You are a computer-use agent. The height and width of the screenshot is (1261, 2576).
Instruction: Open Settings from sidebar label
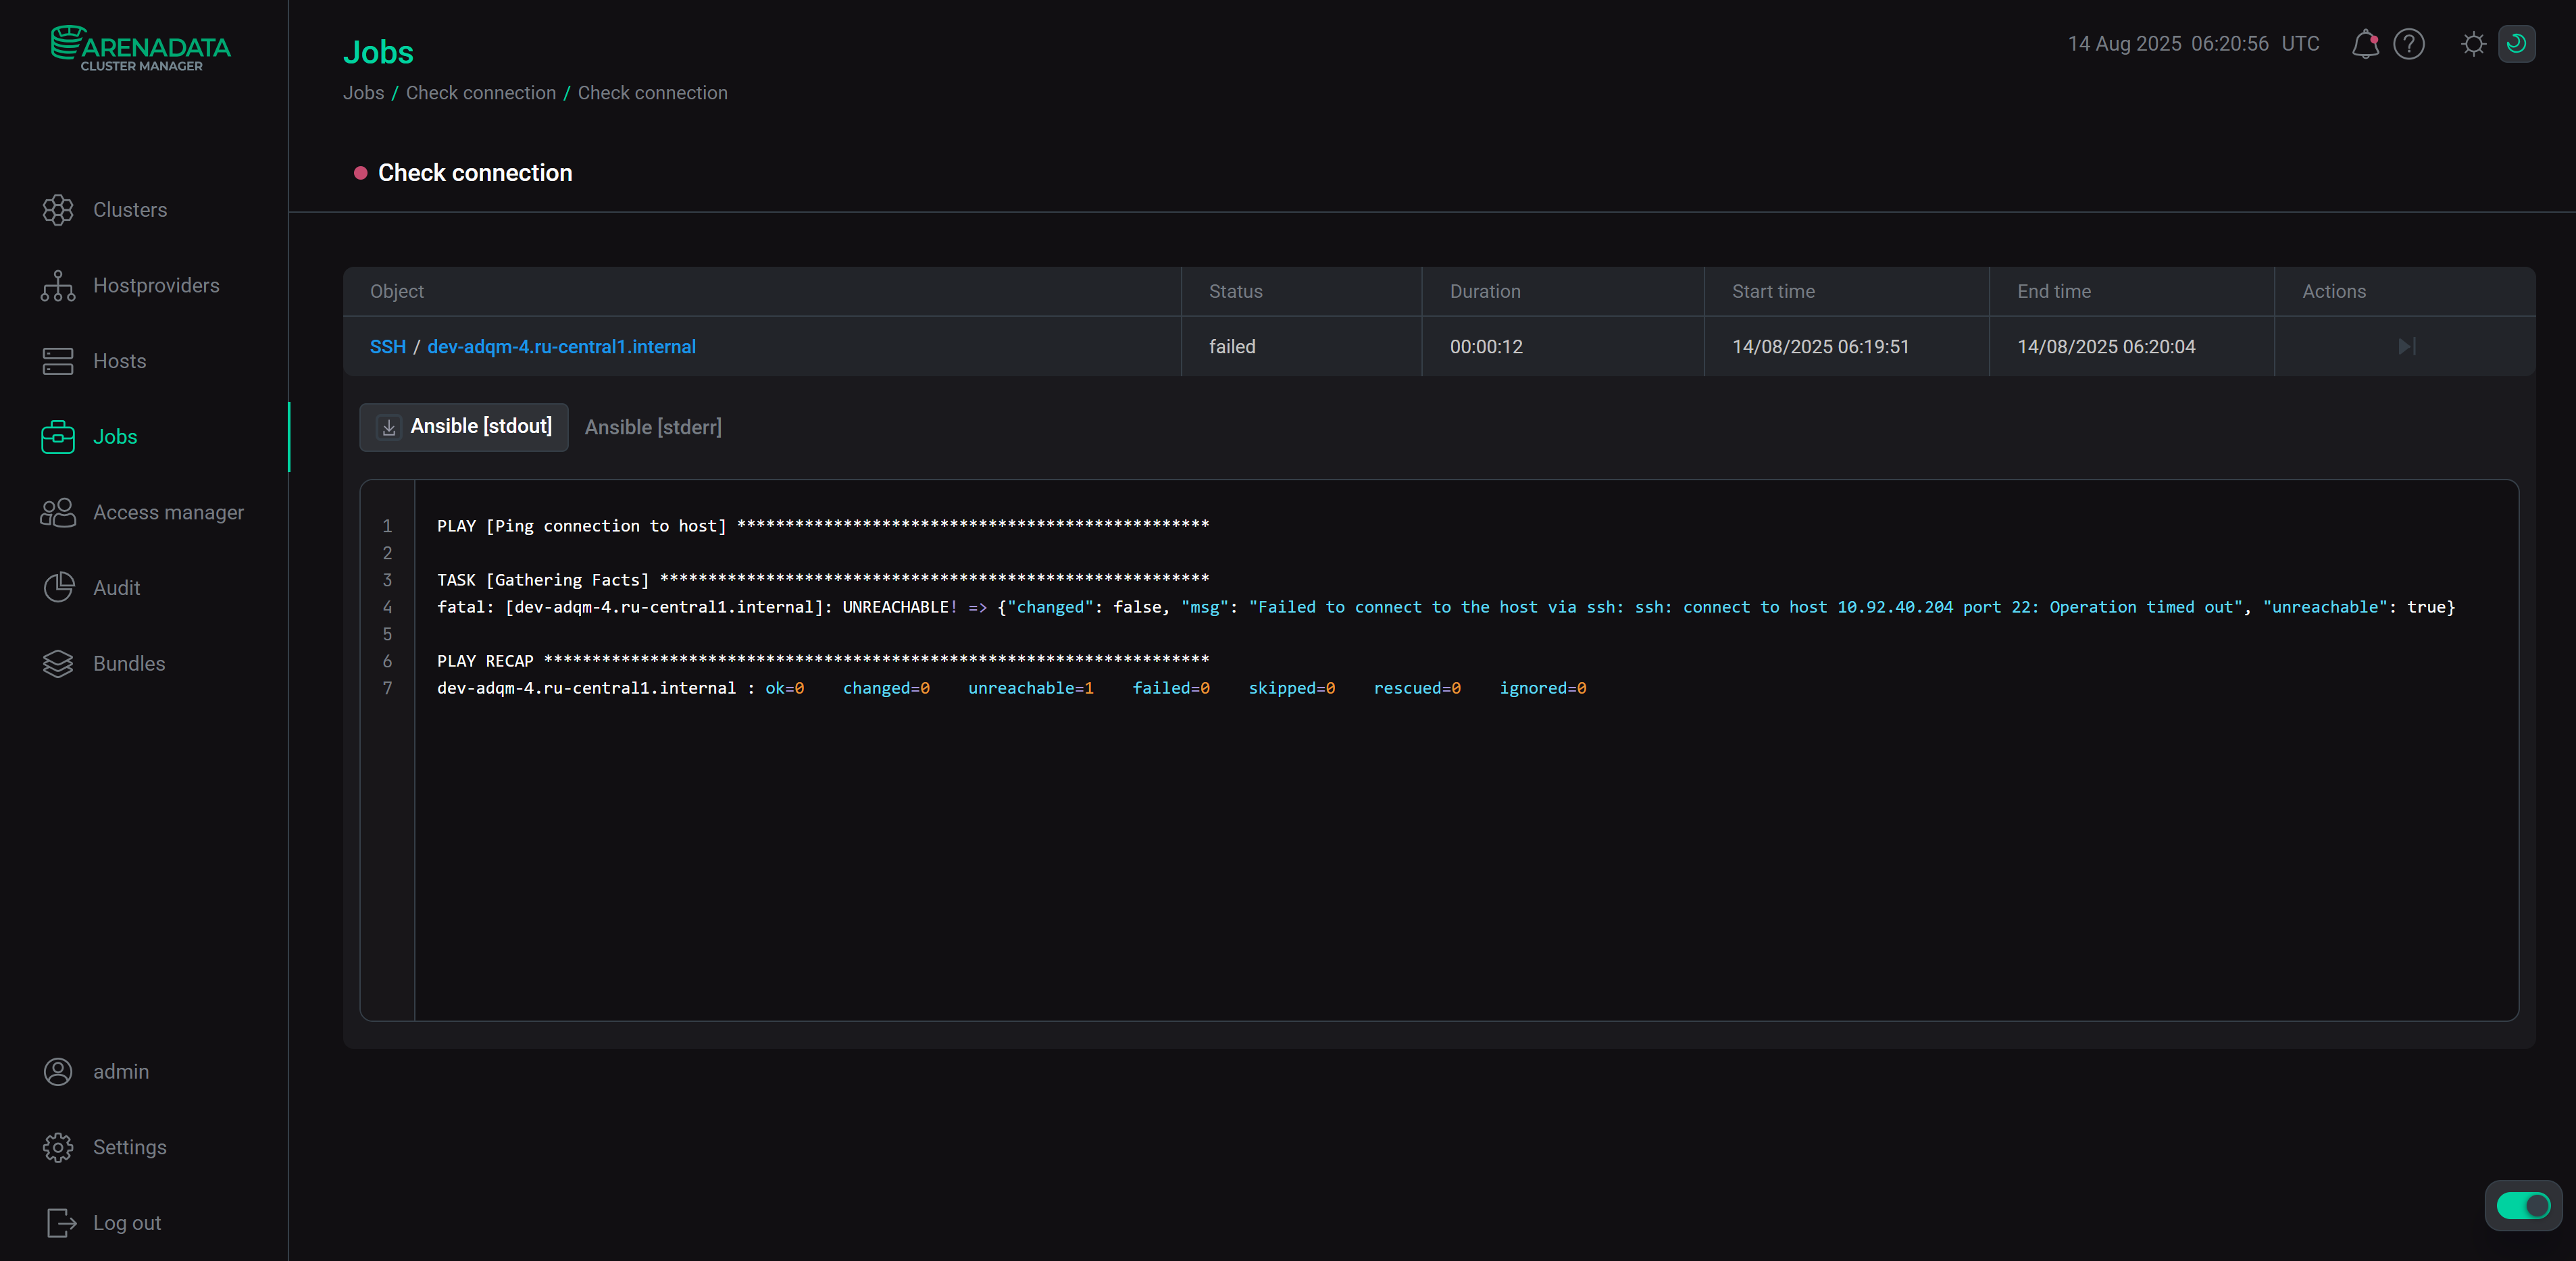(x=130, y=1147)
